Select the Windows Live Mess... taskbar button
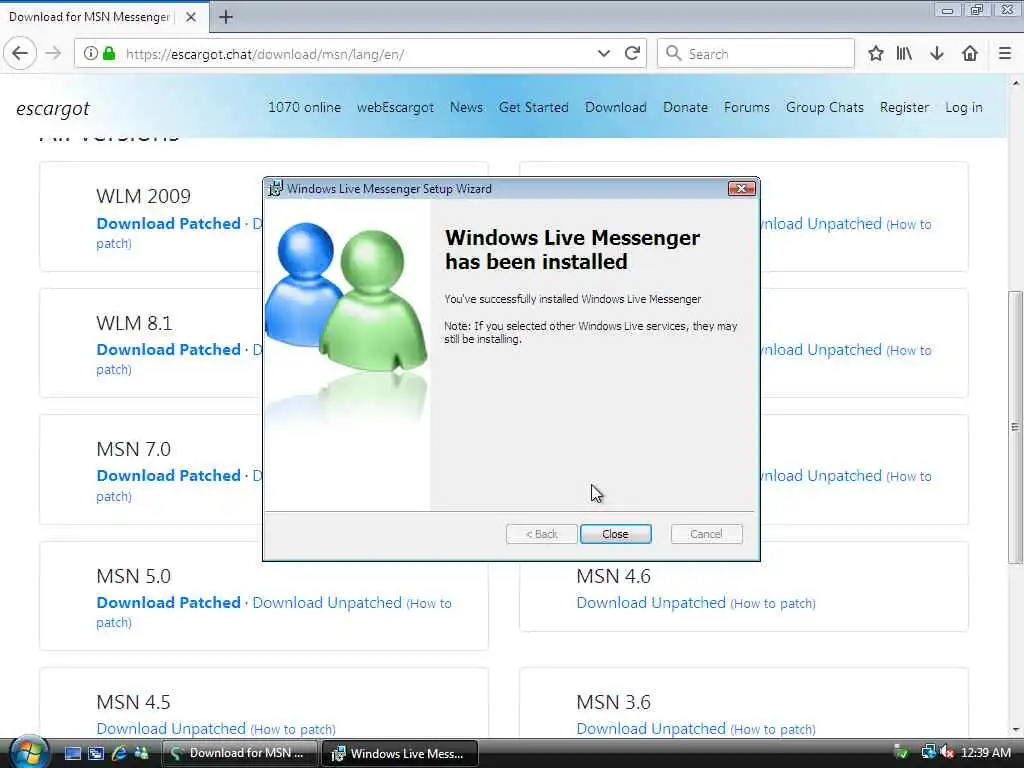This screenshot has width=1024, height=768. (x=400, y=753)
